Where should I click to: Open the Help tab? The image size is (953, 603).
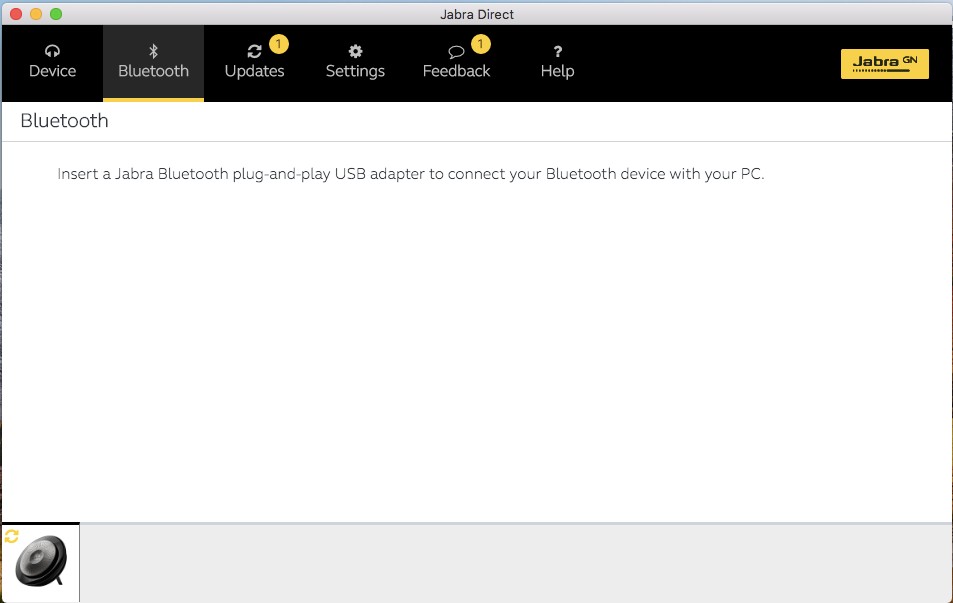tap(557, 63)
